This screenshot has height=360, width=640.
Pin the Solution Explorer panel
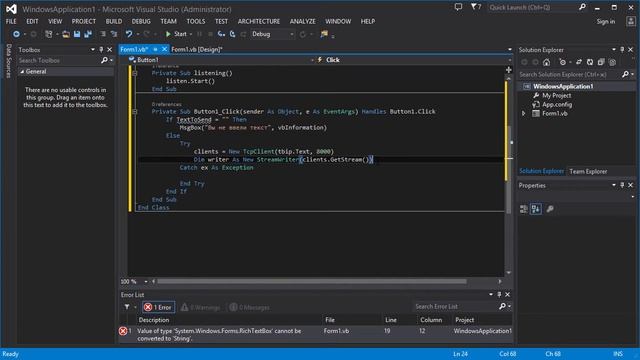tap(622, 49)
